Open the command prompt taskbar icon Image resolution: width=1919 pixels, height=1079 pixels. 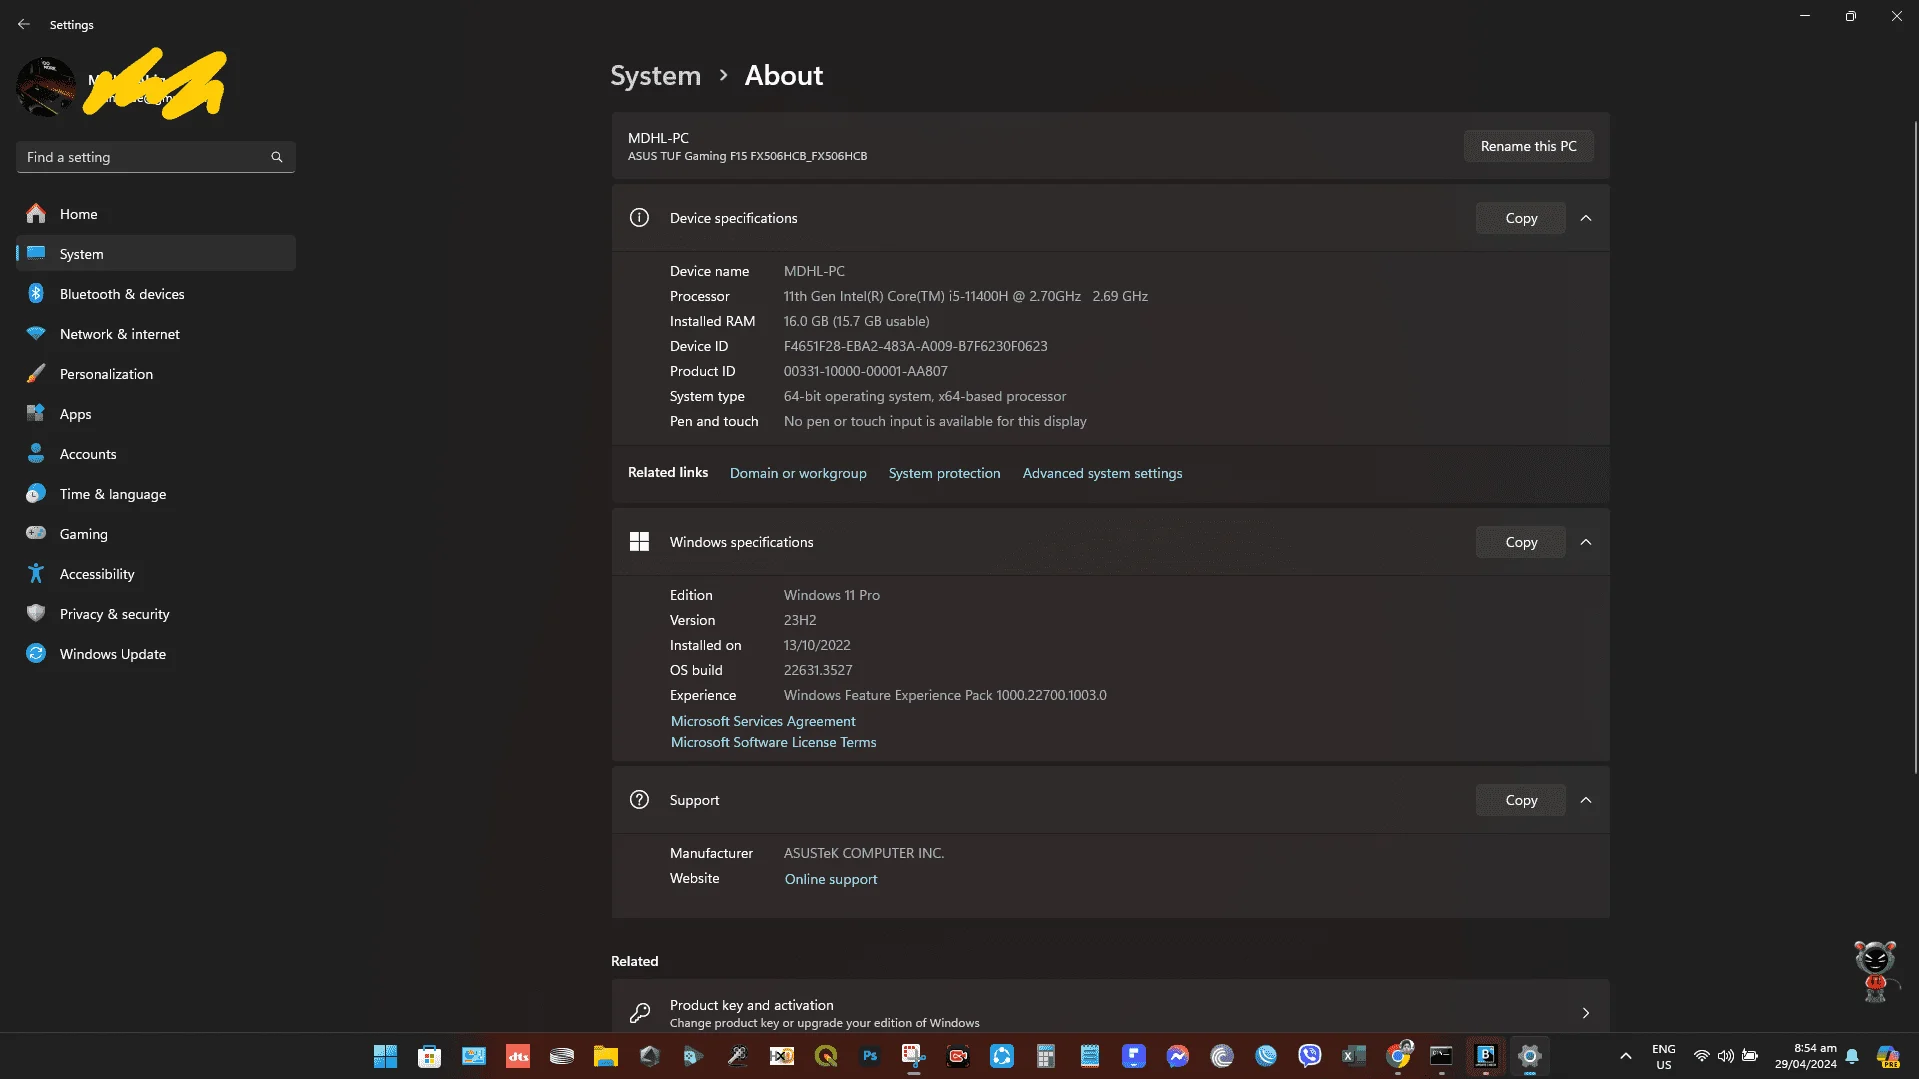tap(1441, 1056)
